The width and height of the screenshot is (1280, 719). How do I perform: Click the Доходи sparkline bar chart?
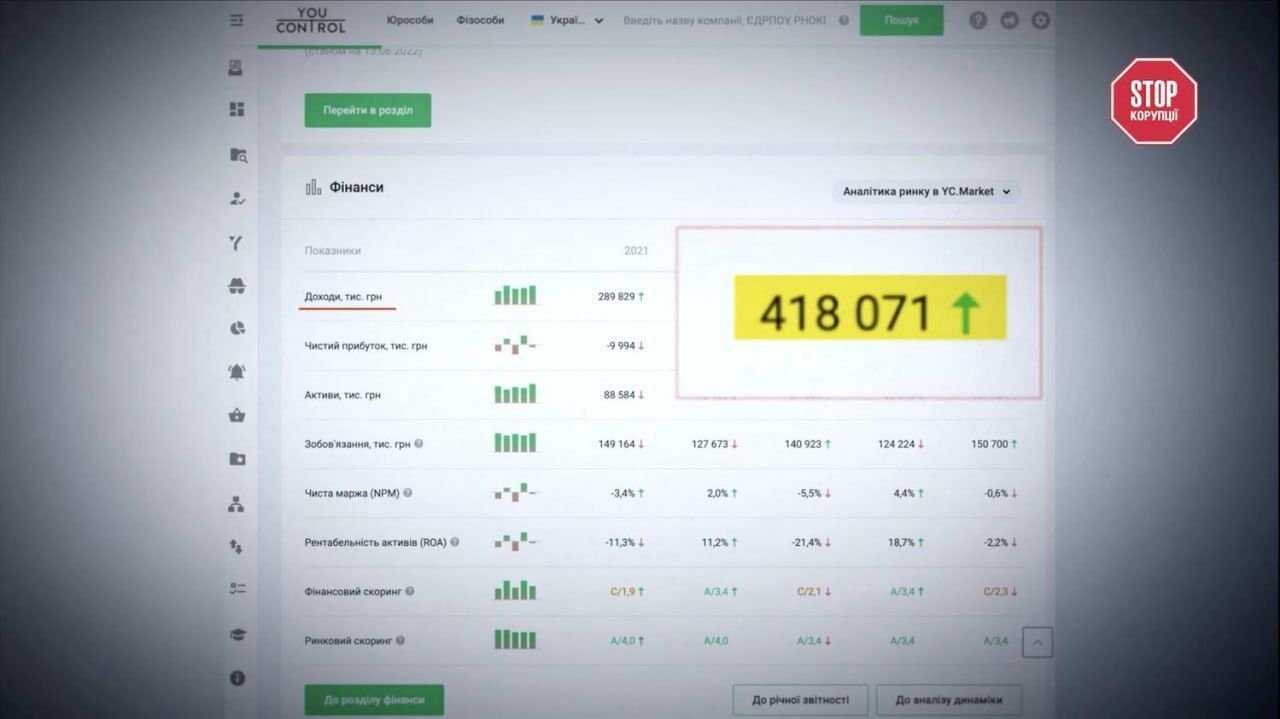pyautogui.click(x=515, y=295)
